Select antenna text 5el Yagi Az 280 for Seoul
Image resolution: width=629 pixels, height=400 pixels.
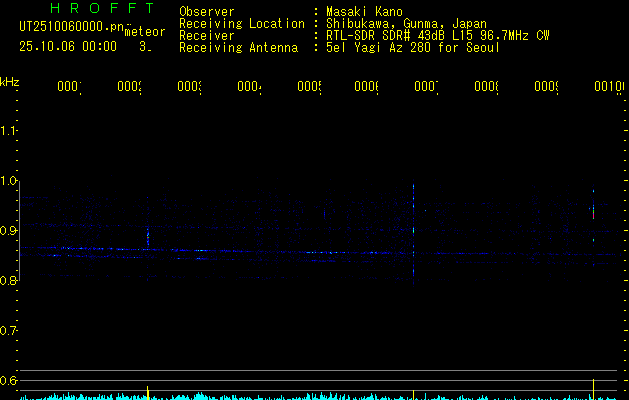click(413, 48)
